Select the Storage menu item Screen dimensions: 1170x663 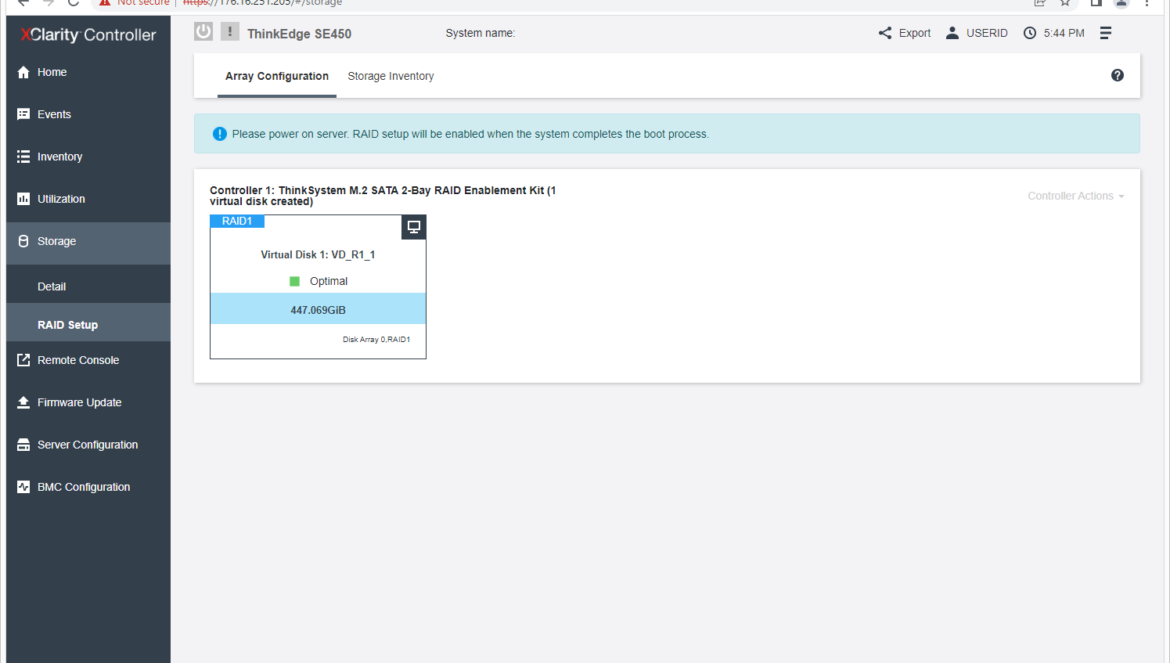tap(88, 242)
